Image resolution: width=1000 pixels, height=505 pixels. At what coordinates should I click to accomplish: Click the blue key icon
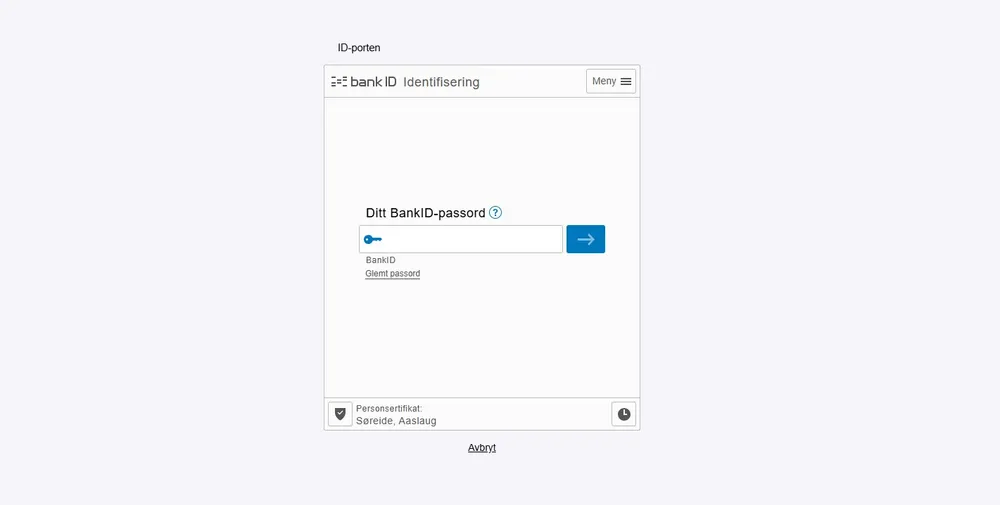373,239
